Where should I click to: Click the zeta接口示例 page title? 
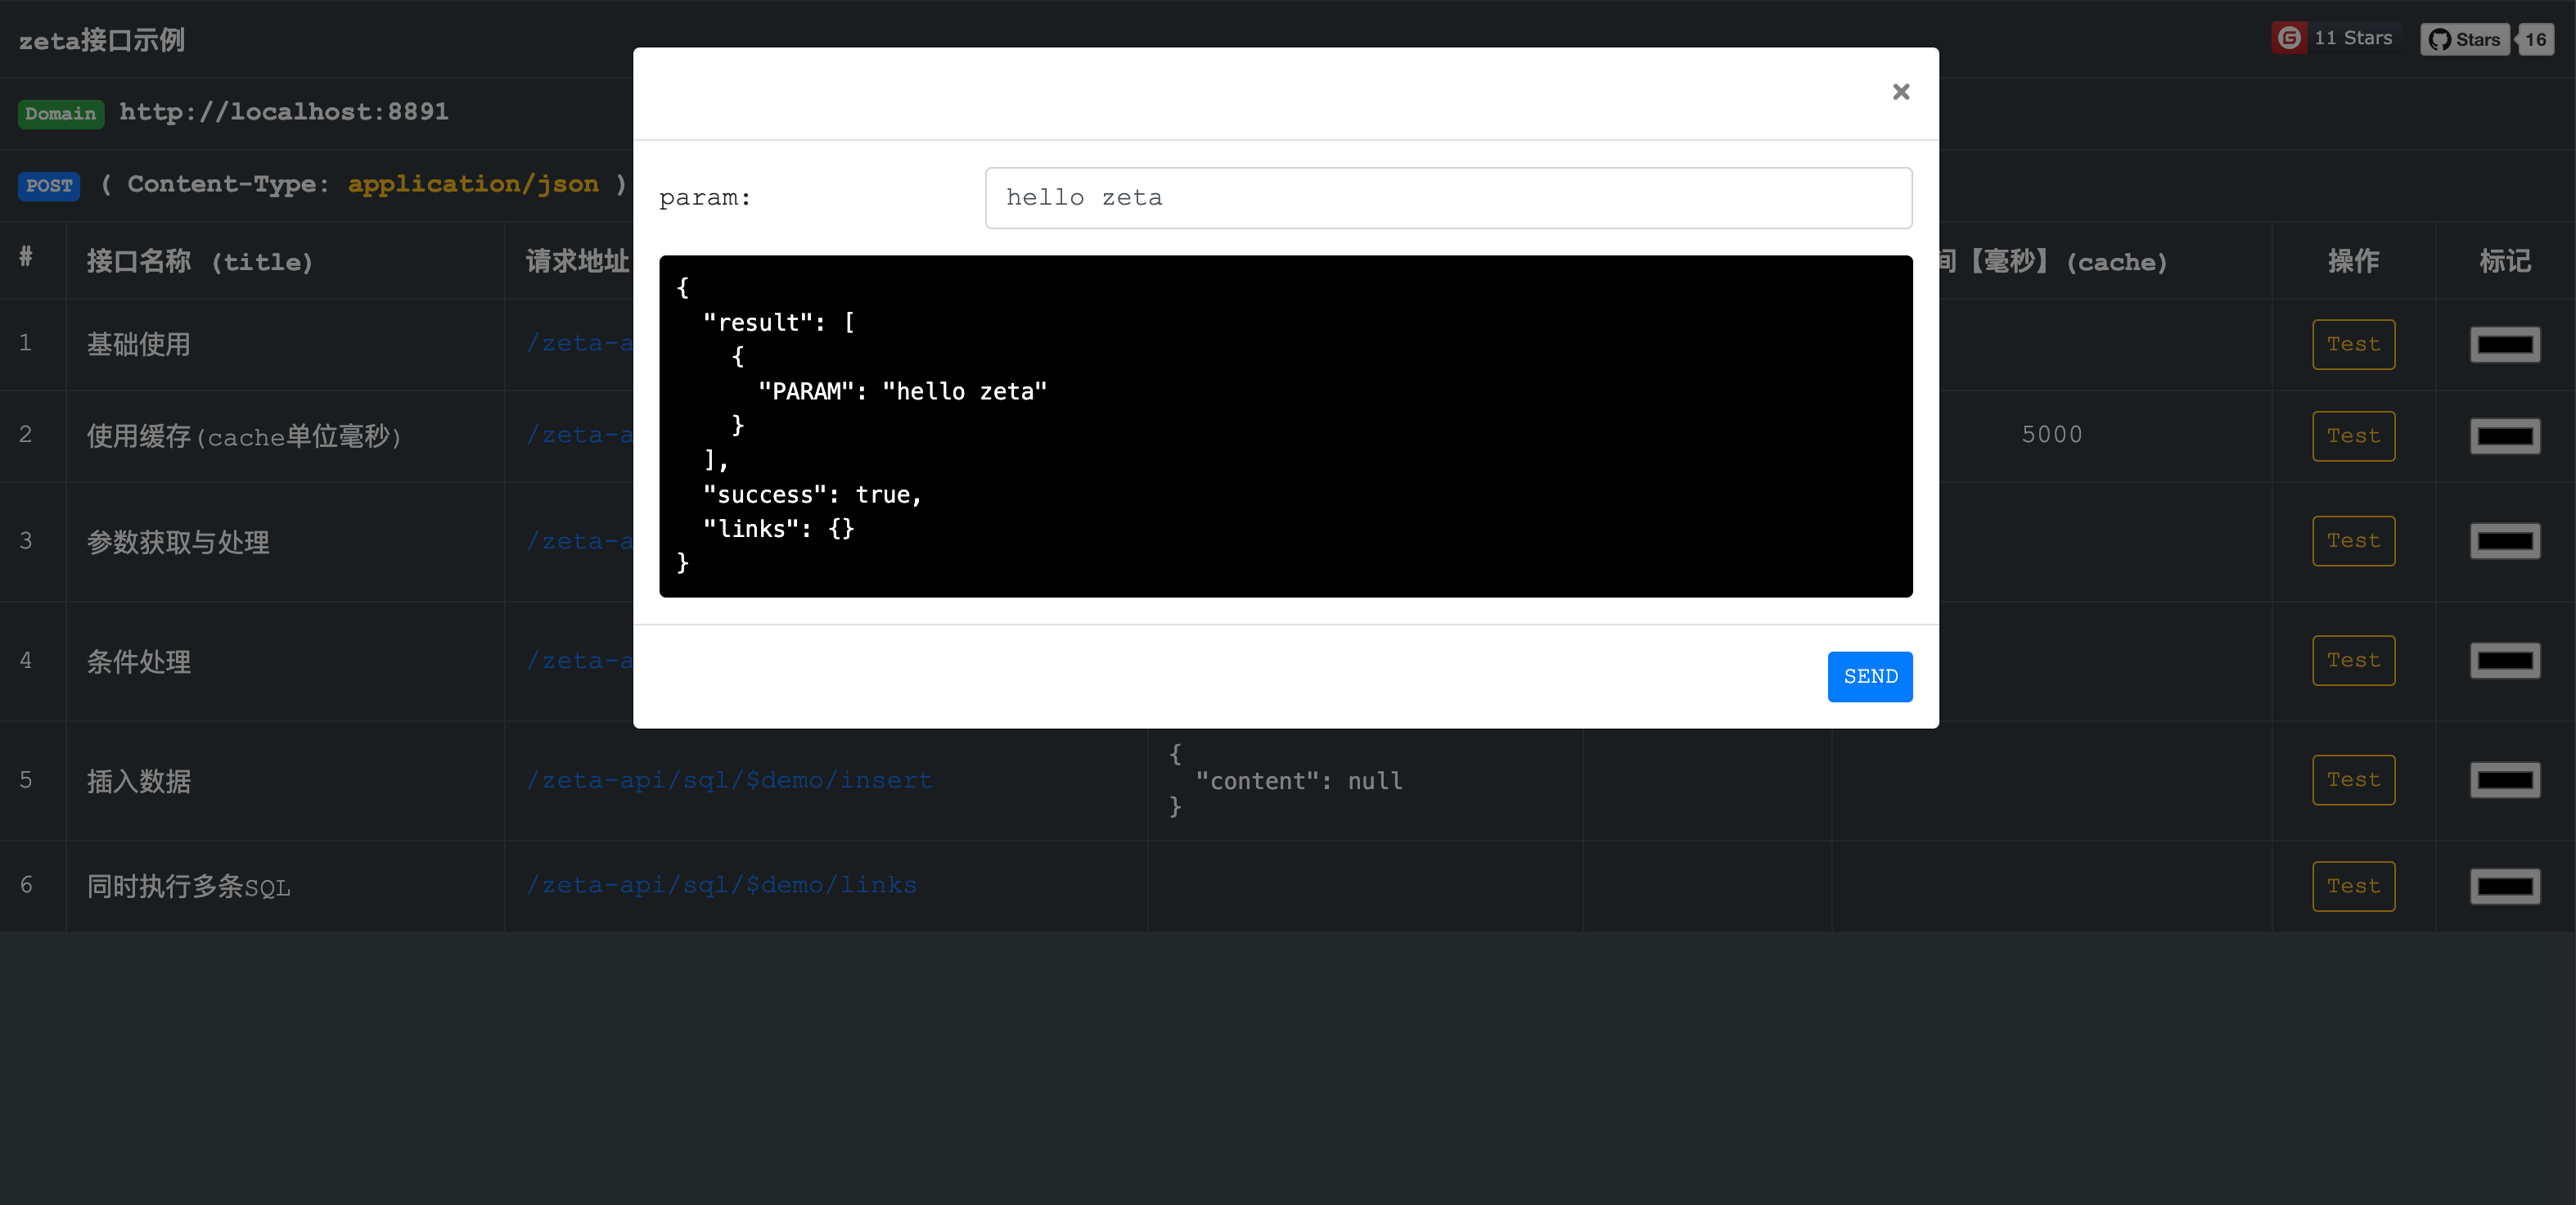(102, 40)
